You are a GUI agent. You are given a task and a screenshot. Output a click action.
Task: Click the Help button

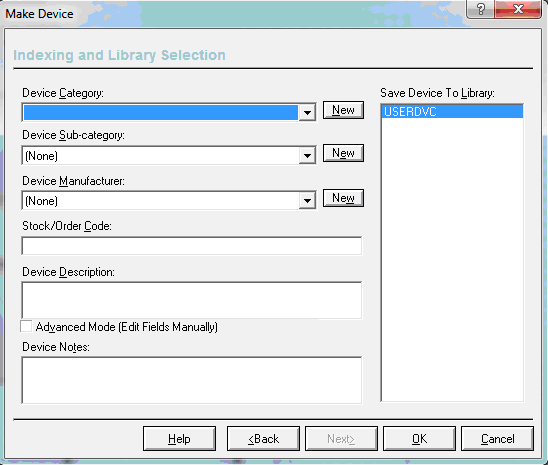tap(179, 438)
